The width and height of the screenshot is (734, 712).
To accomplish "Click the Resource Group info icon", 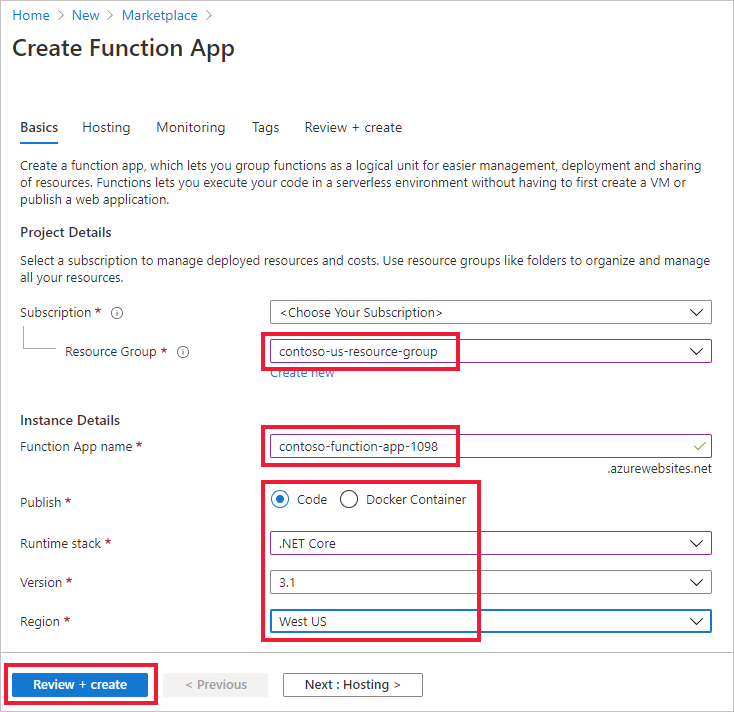I will point(183,352).
